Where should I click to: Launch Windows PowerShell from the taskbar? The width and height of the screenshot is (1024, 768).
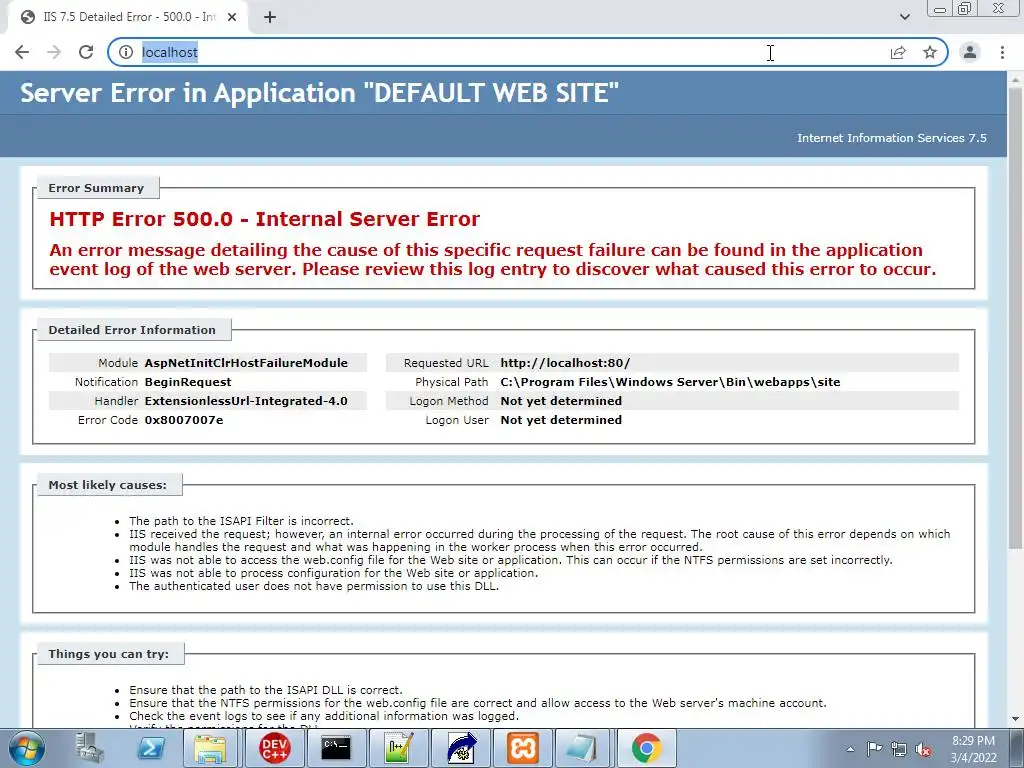[x=151, y=748]
